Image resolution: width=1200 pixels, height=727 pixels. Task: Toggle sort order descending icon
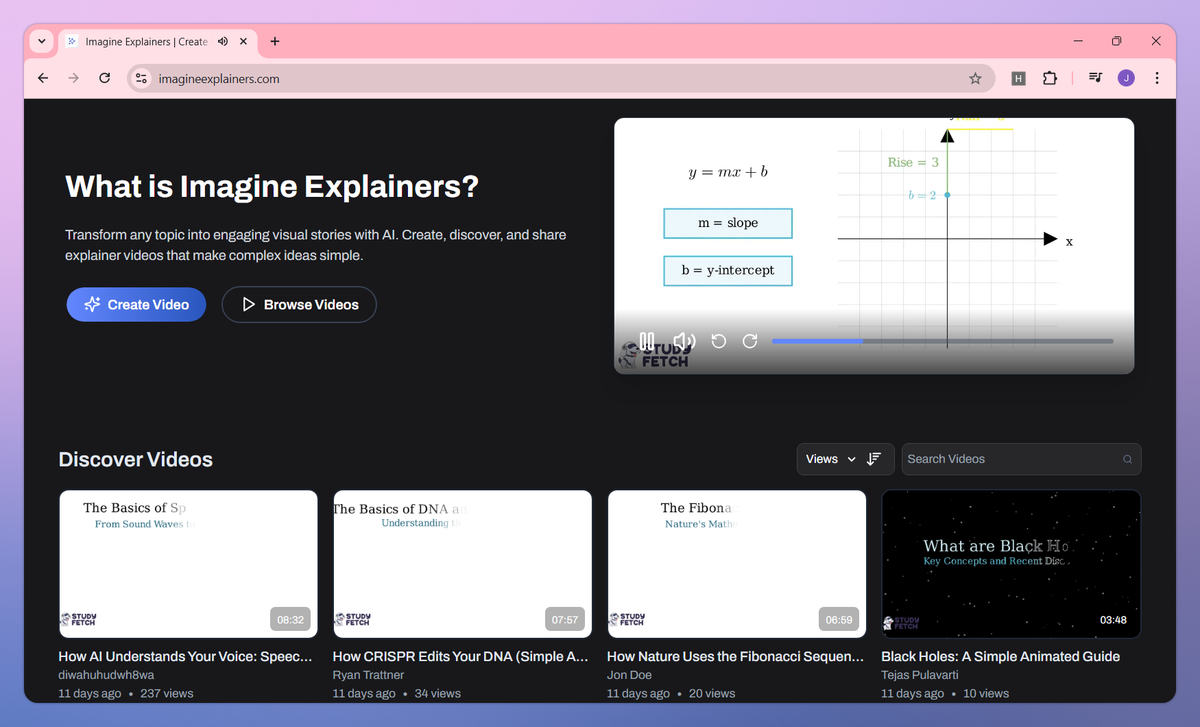point(874,459)
